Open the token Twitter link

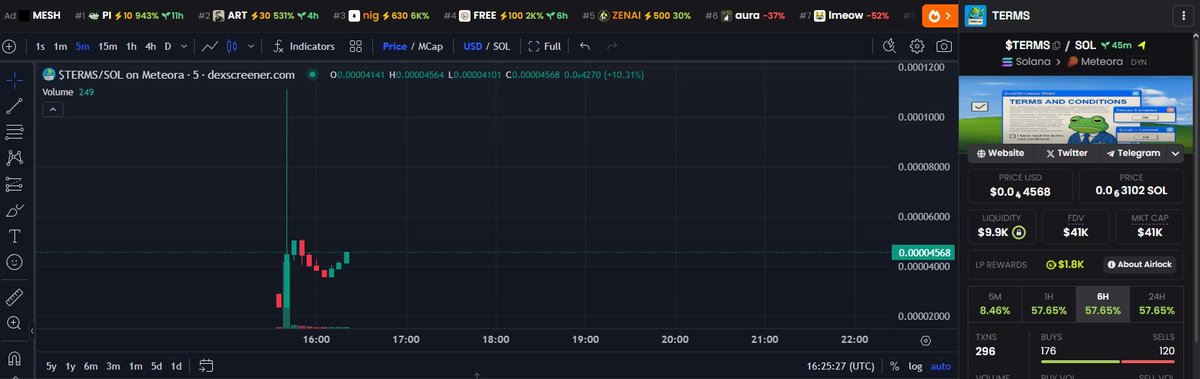(1067, 153)
